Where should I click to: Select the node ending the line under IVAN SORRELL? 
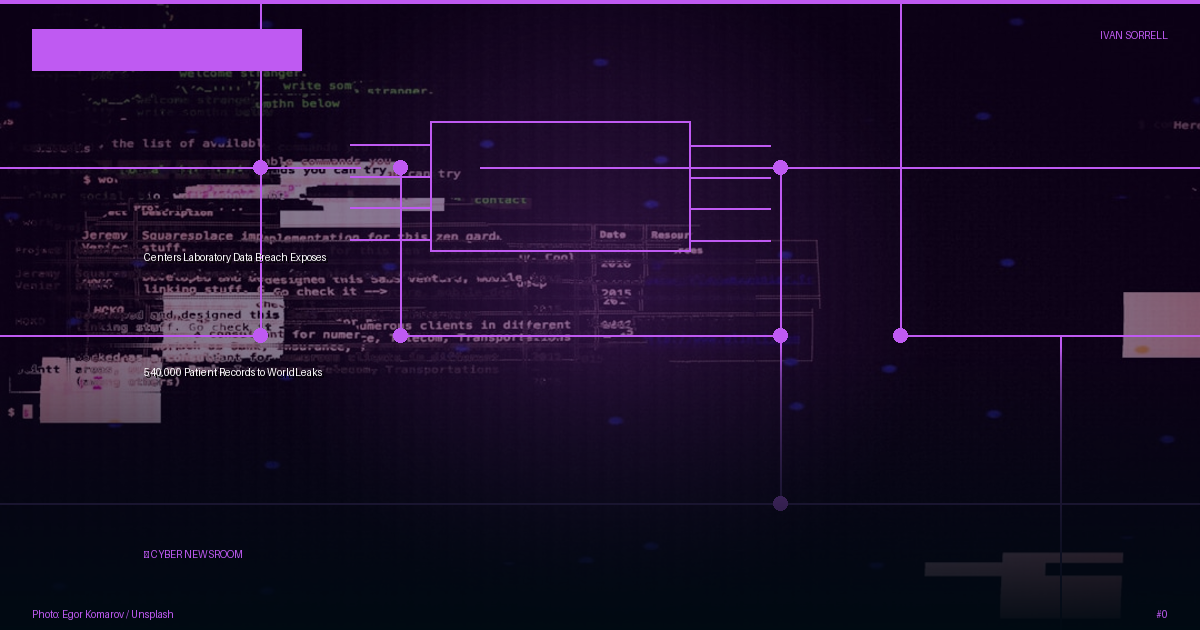coord(900,335)
